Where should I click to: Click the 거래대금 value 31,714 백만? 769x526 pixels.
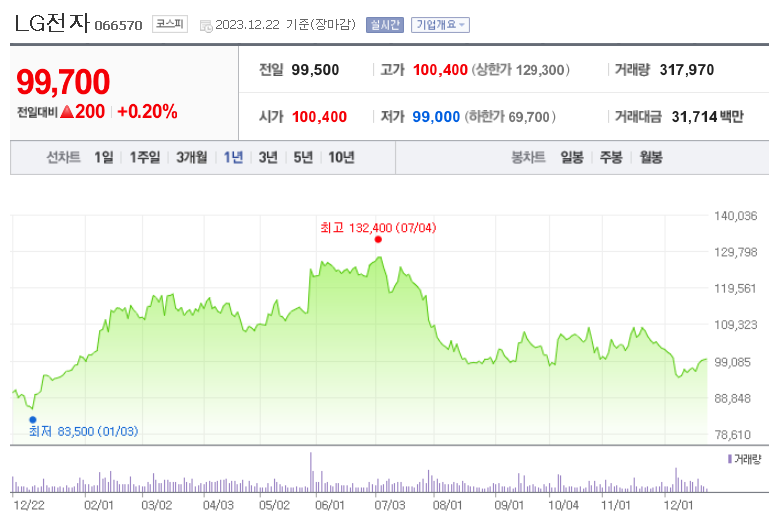[708, 117]
